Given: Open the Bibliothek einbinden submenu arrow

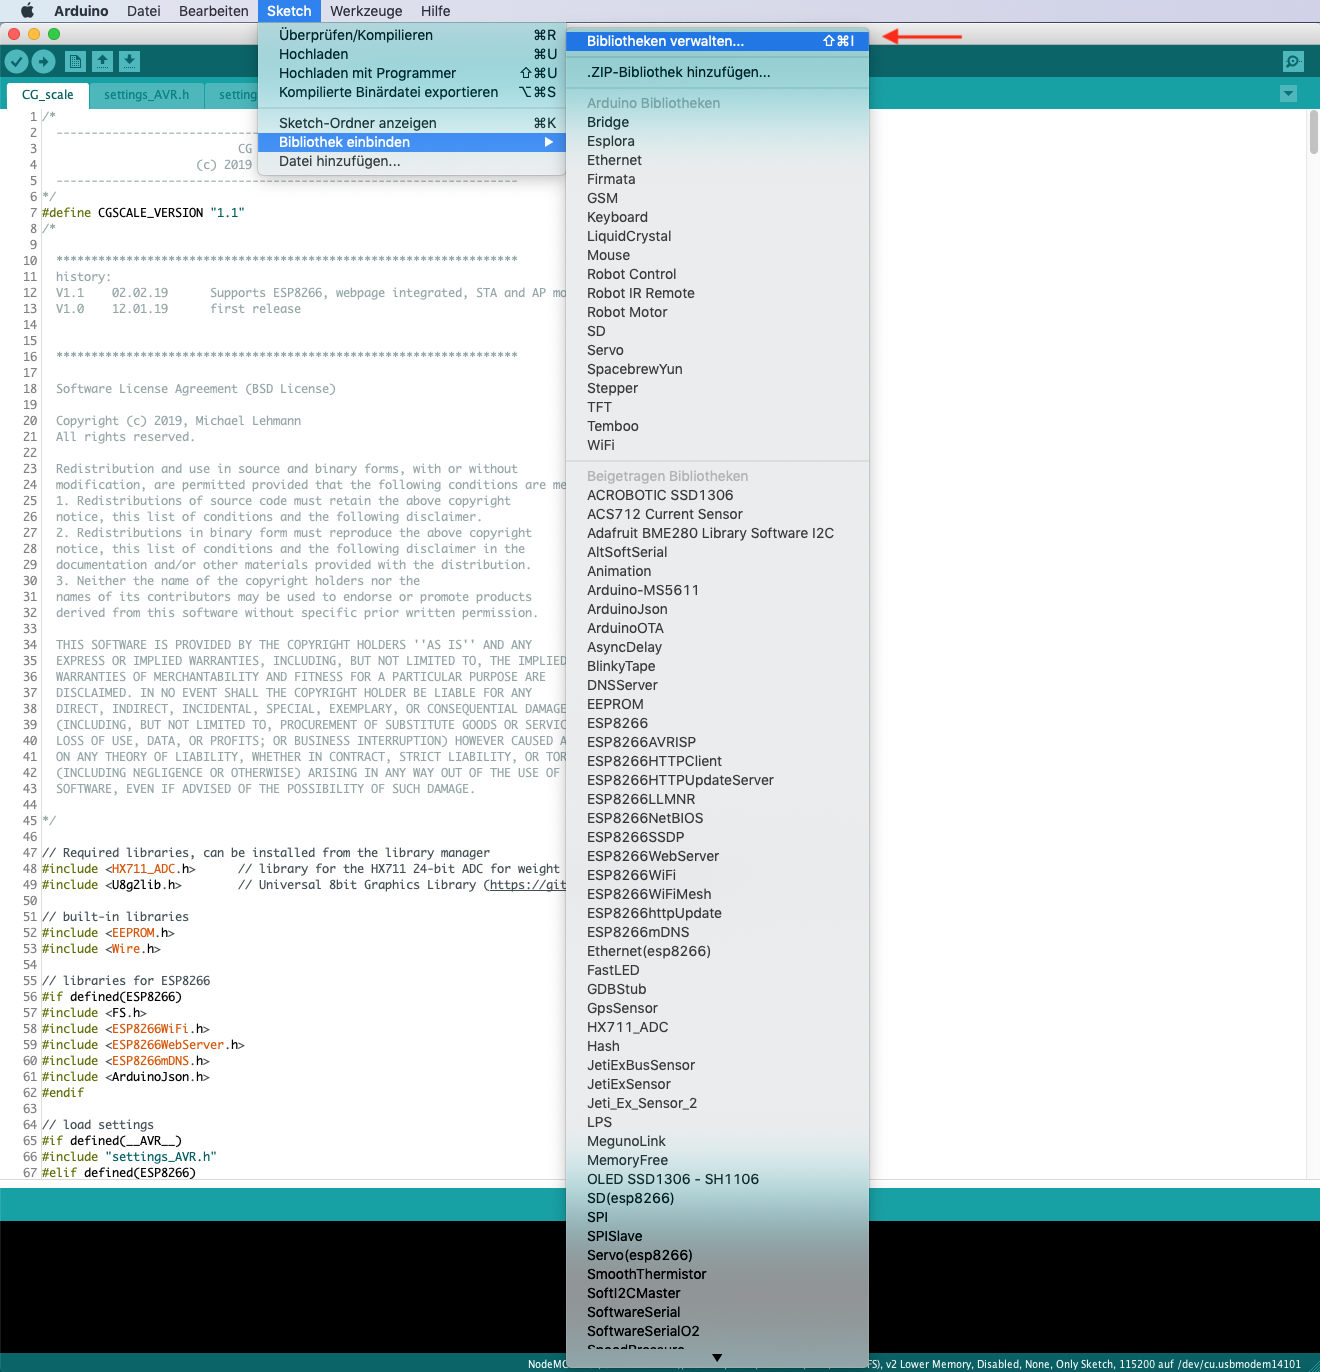Looking at the screenshot, I should 549,142.
